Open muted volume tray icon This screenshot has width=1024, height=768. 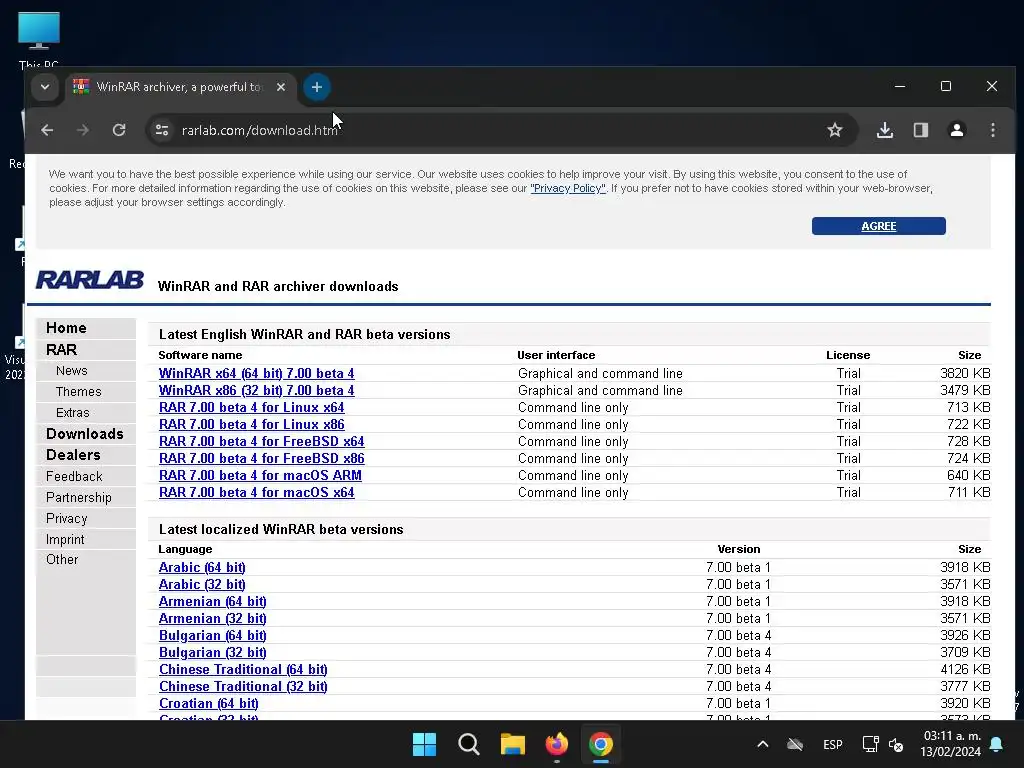coord(896,744)
